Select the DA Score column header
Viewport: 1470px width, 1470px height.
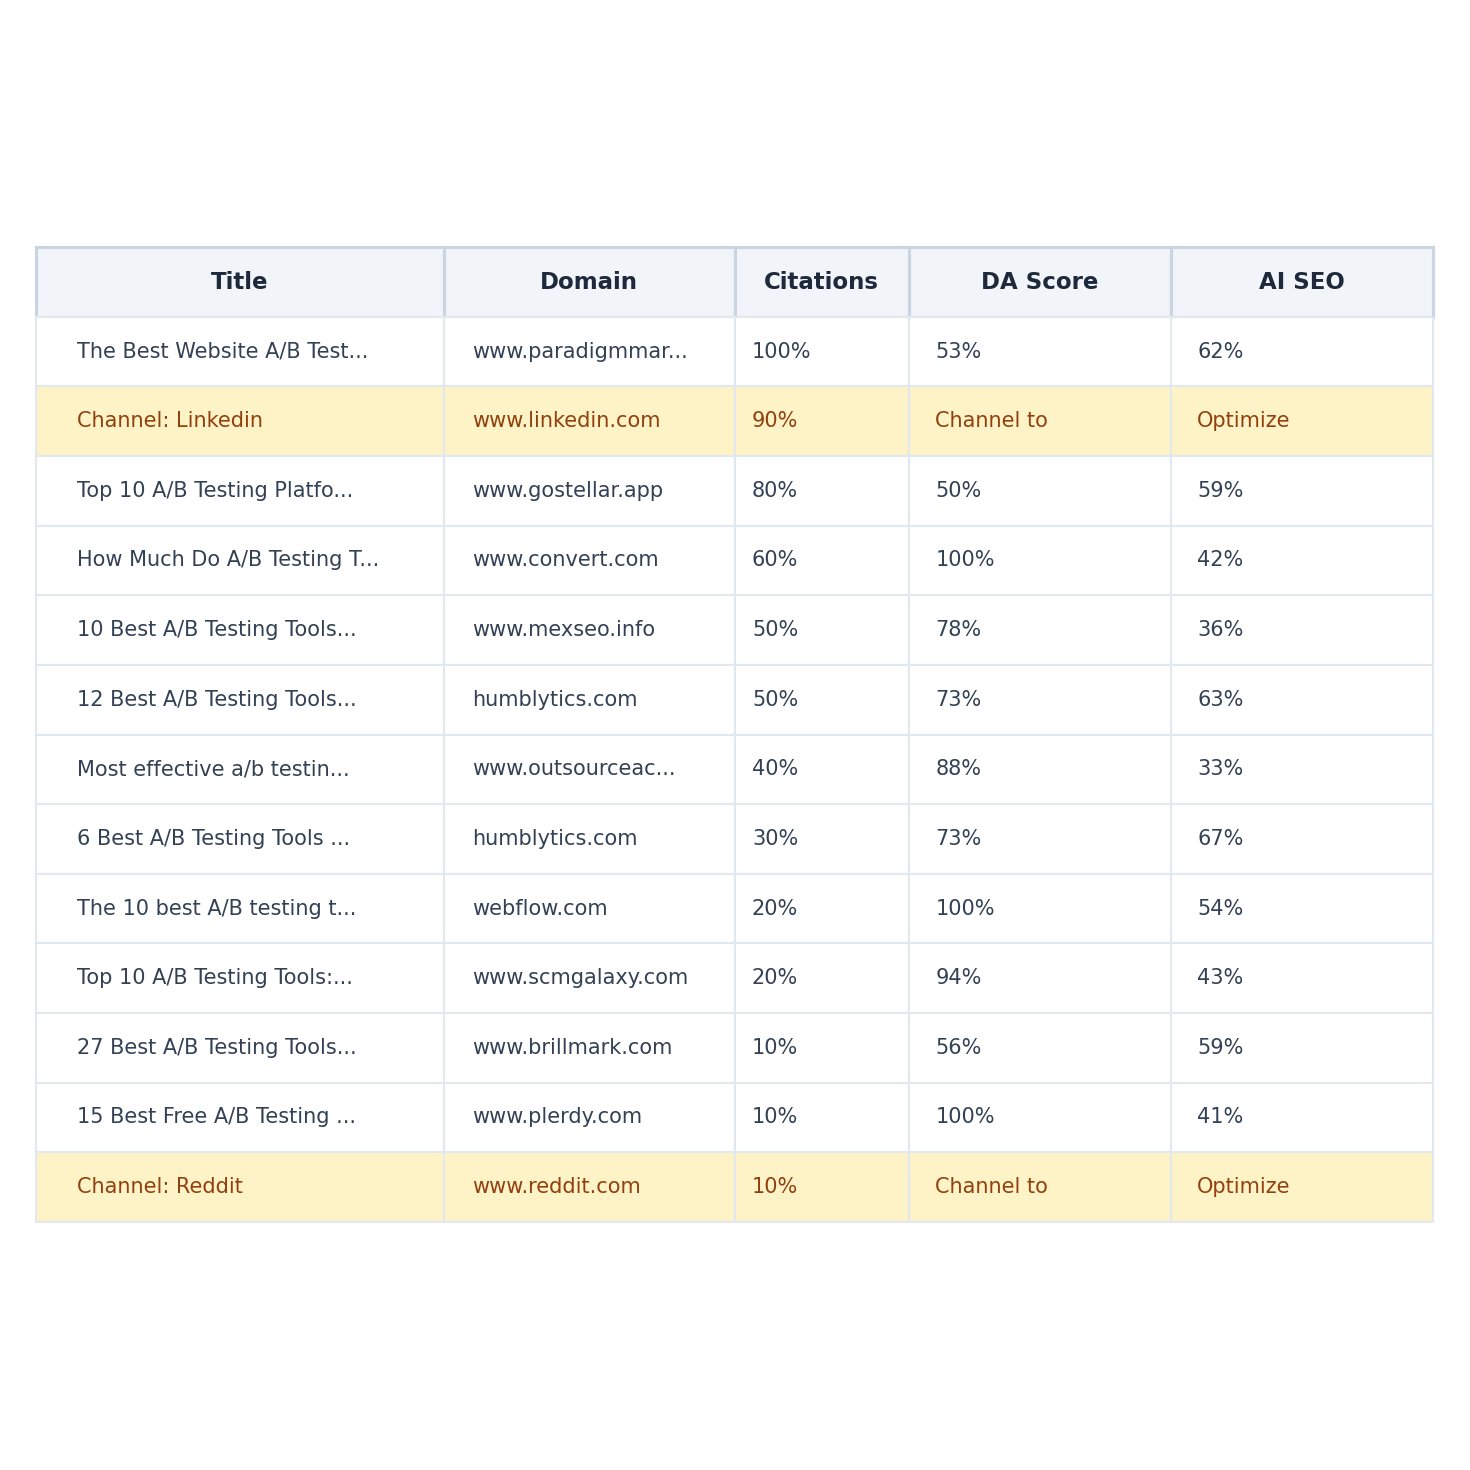1039,283
